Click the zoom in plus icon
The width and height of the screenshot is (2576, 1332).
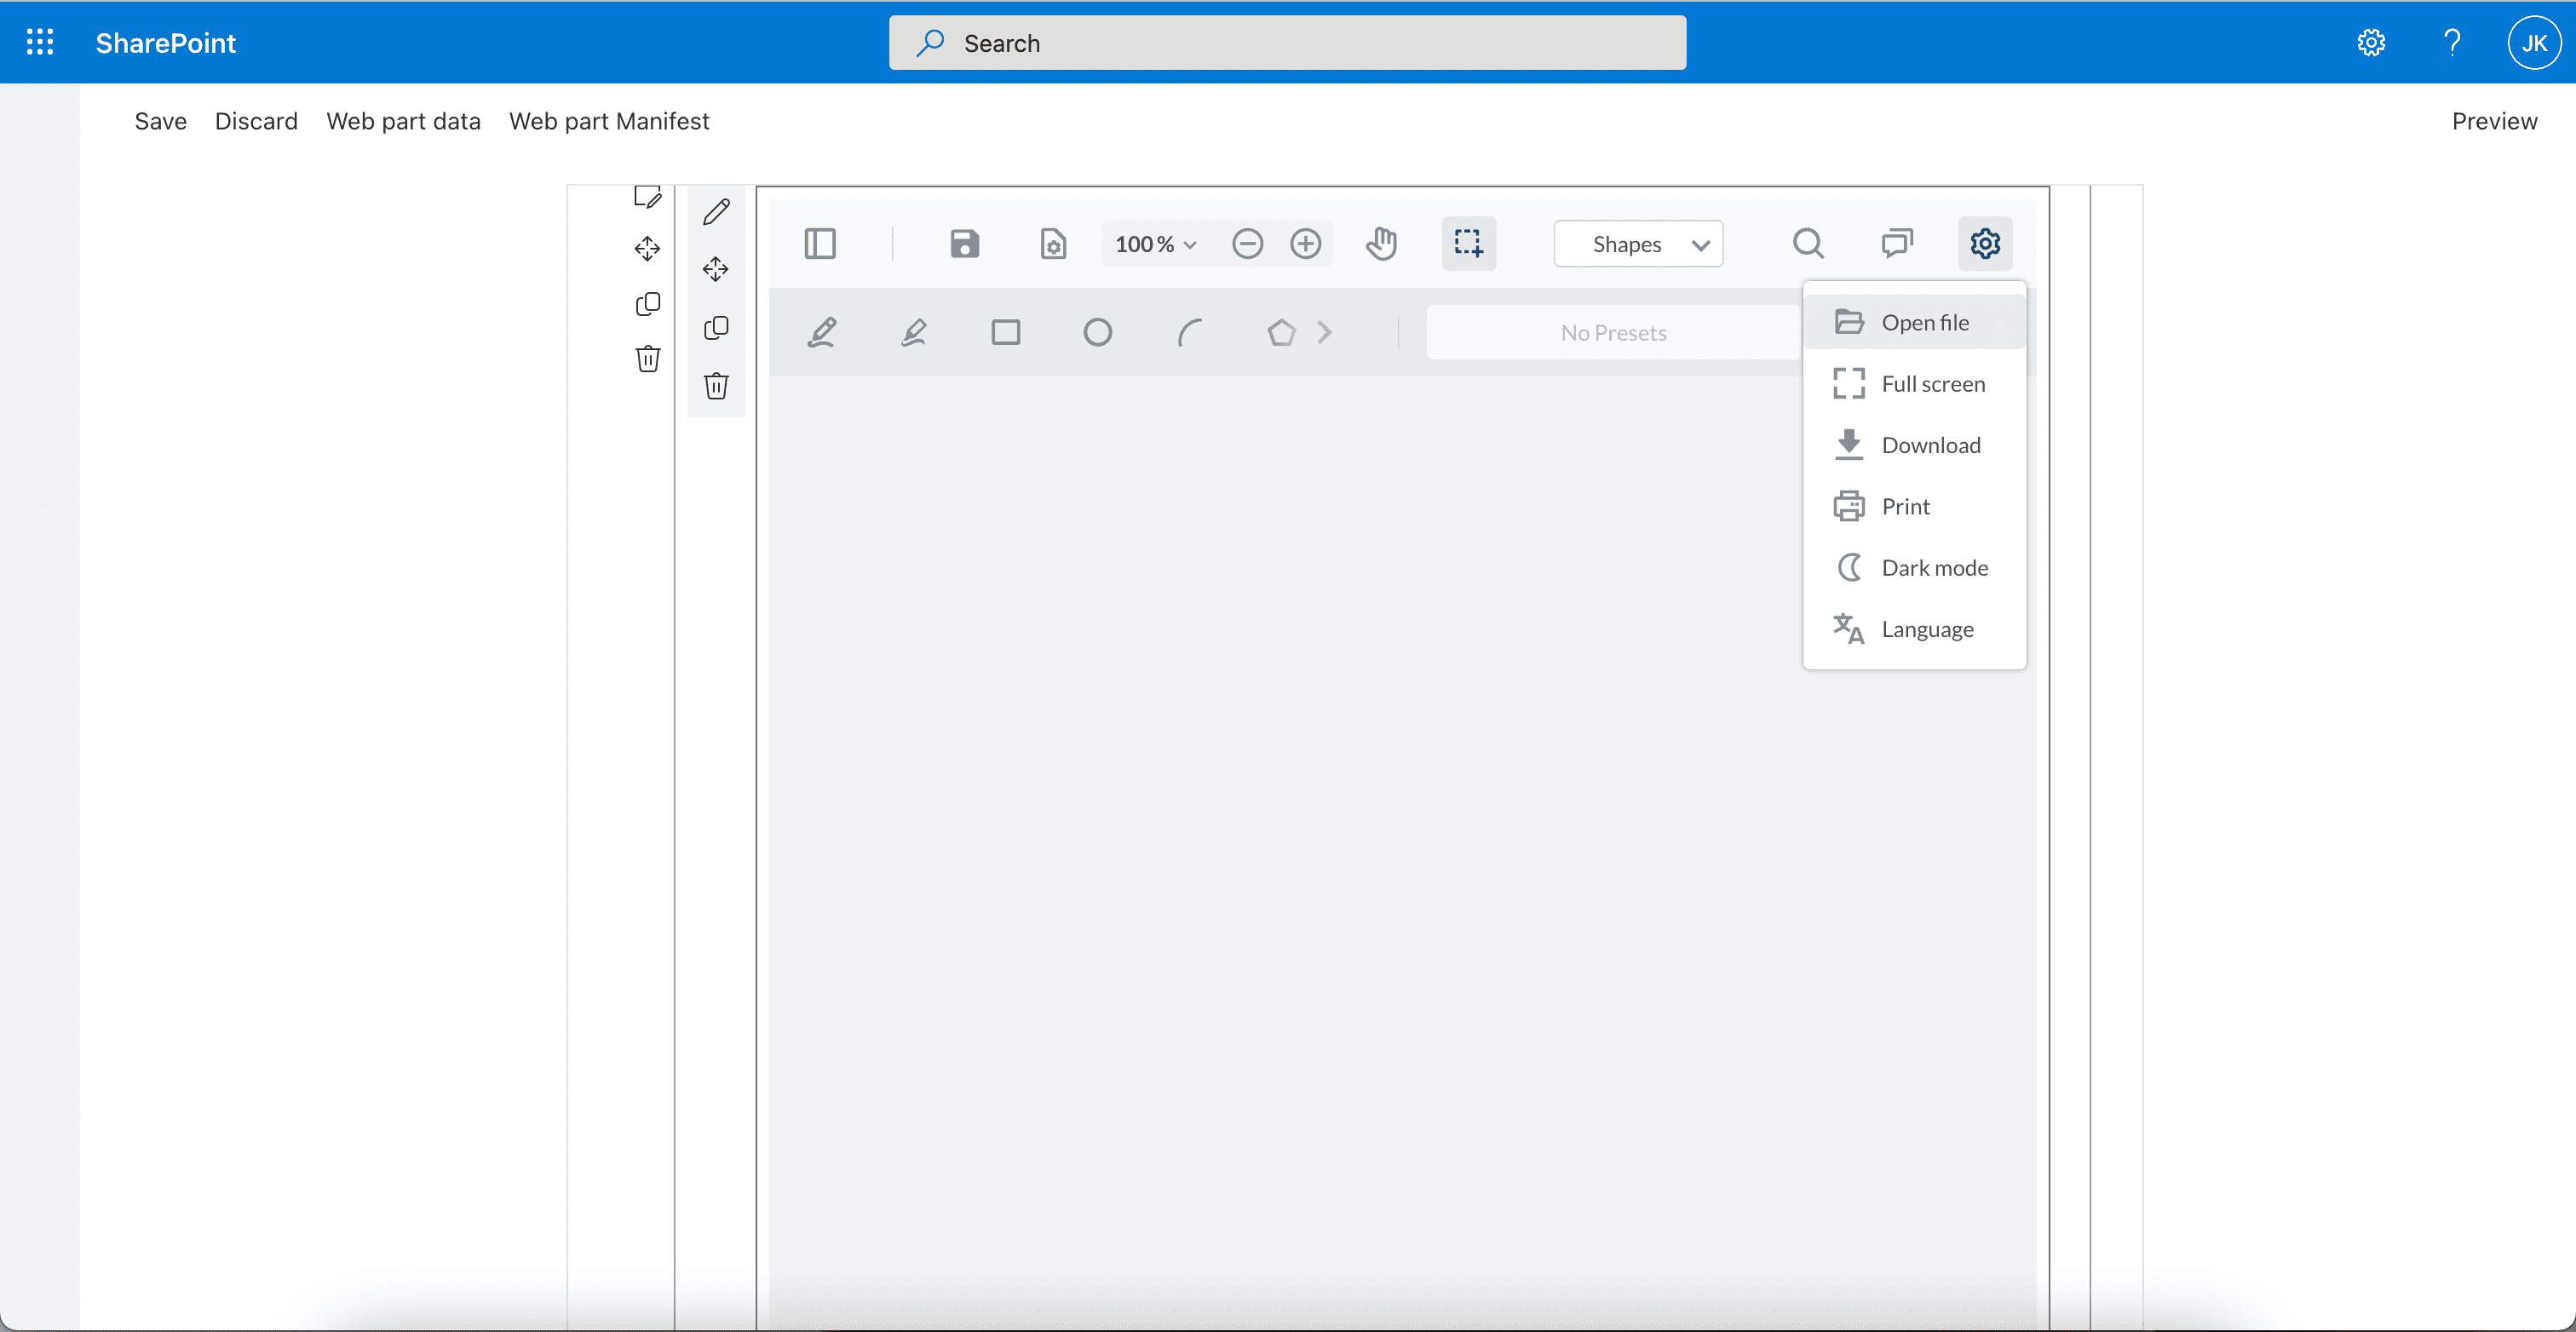click(x=1305, y=244)
